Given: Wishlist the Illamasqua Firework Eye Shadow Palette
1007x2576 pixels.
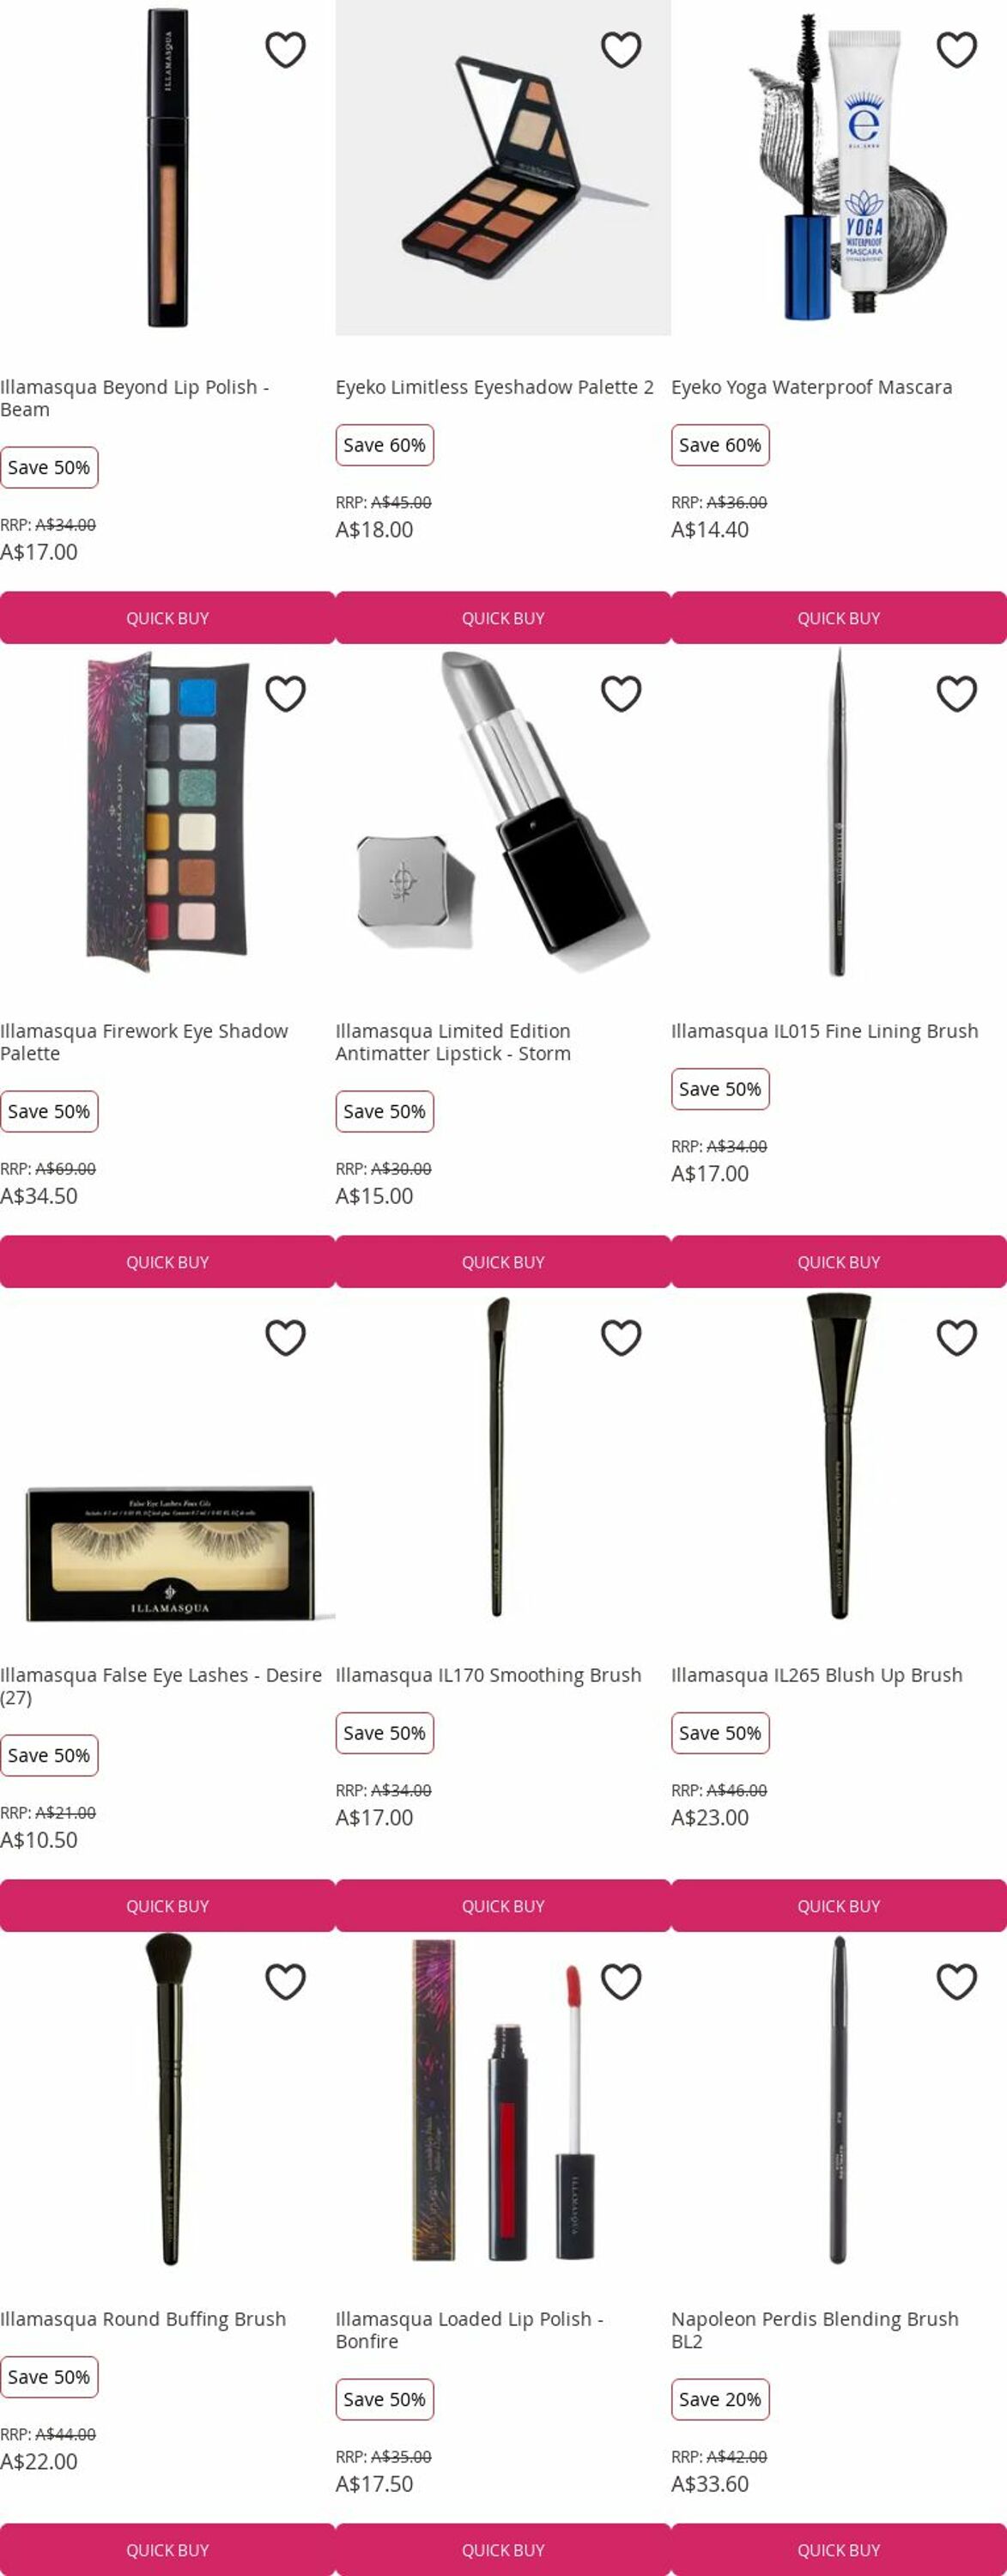Looking at the screenshot, I should [x=285, y=694].
